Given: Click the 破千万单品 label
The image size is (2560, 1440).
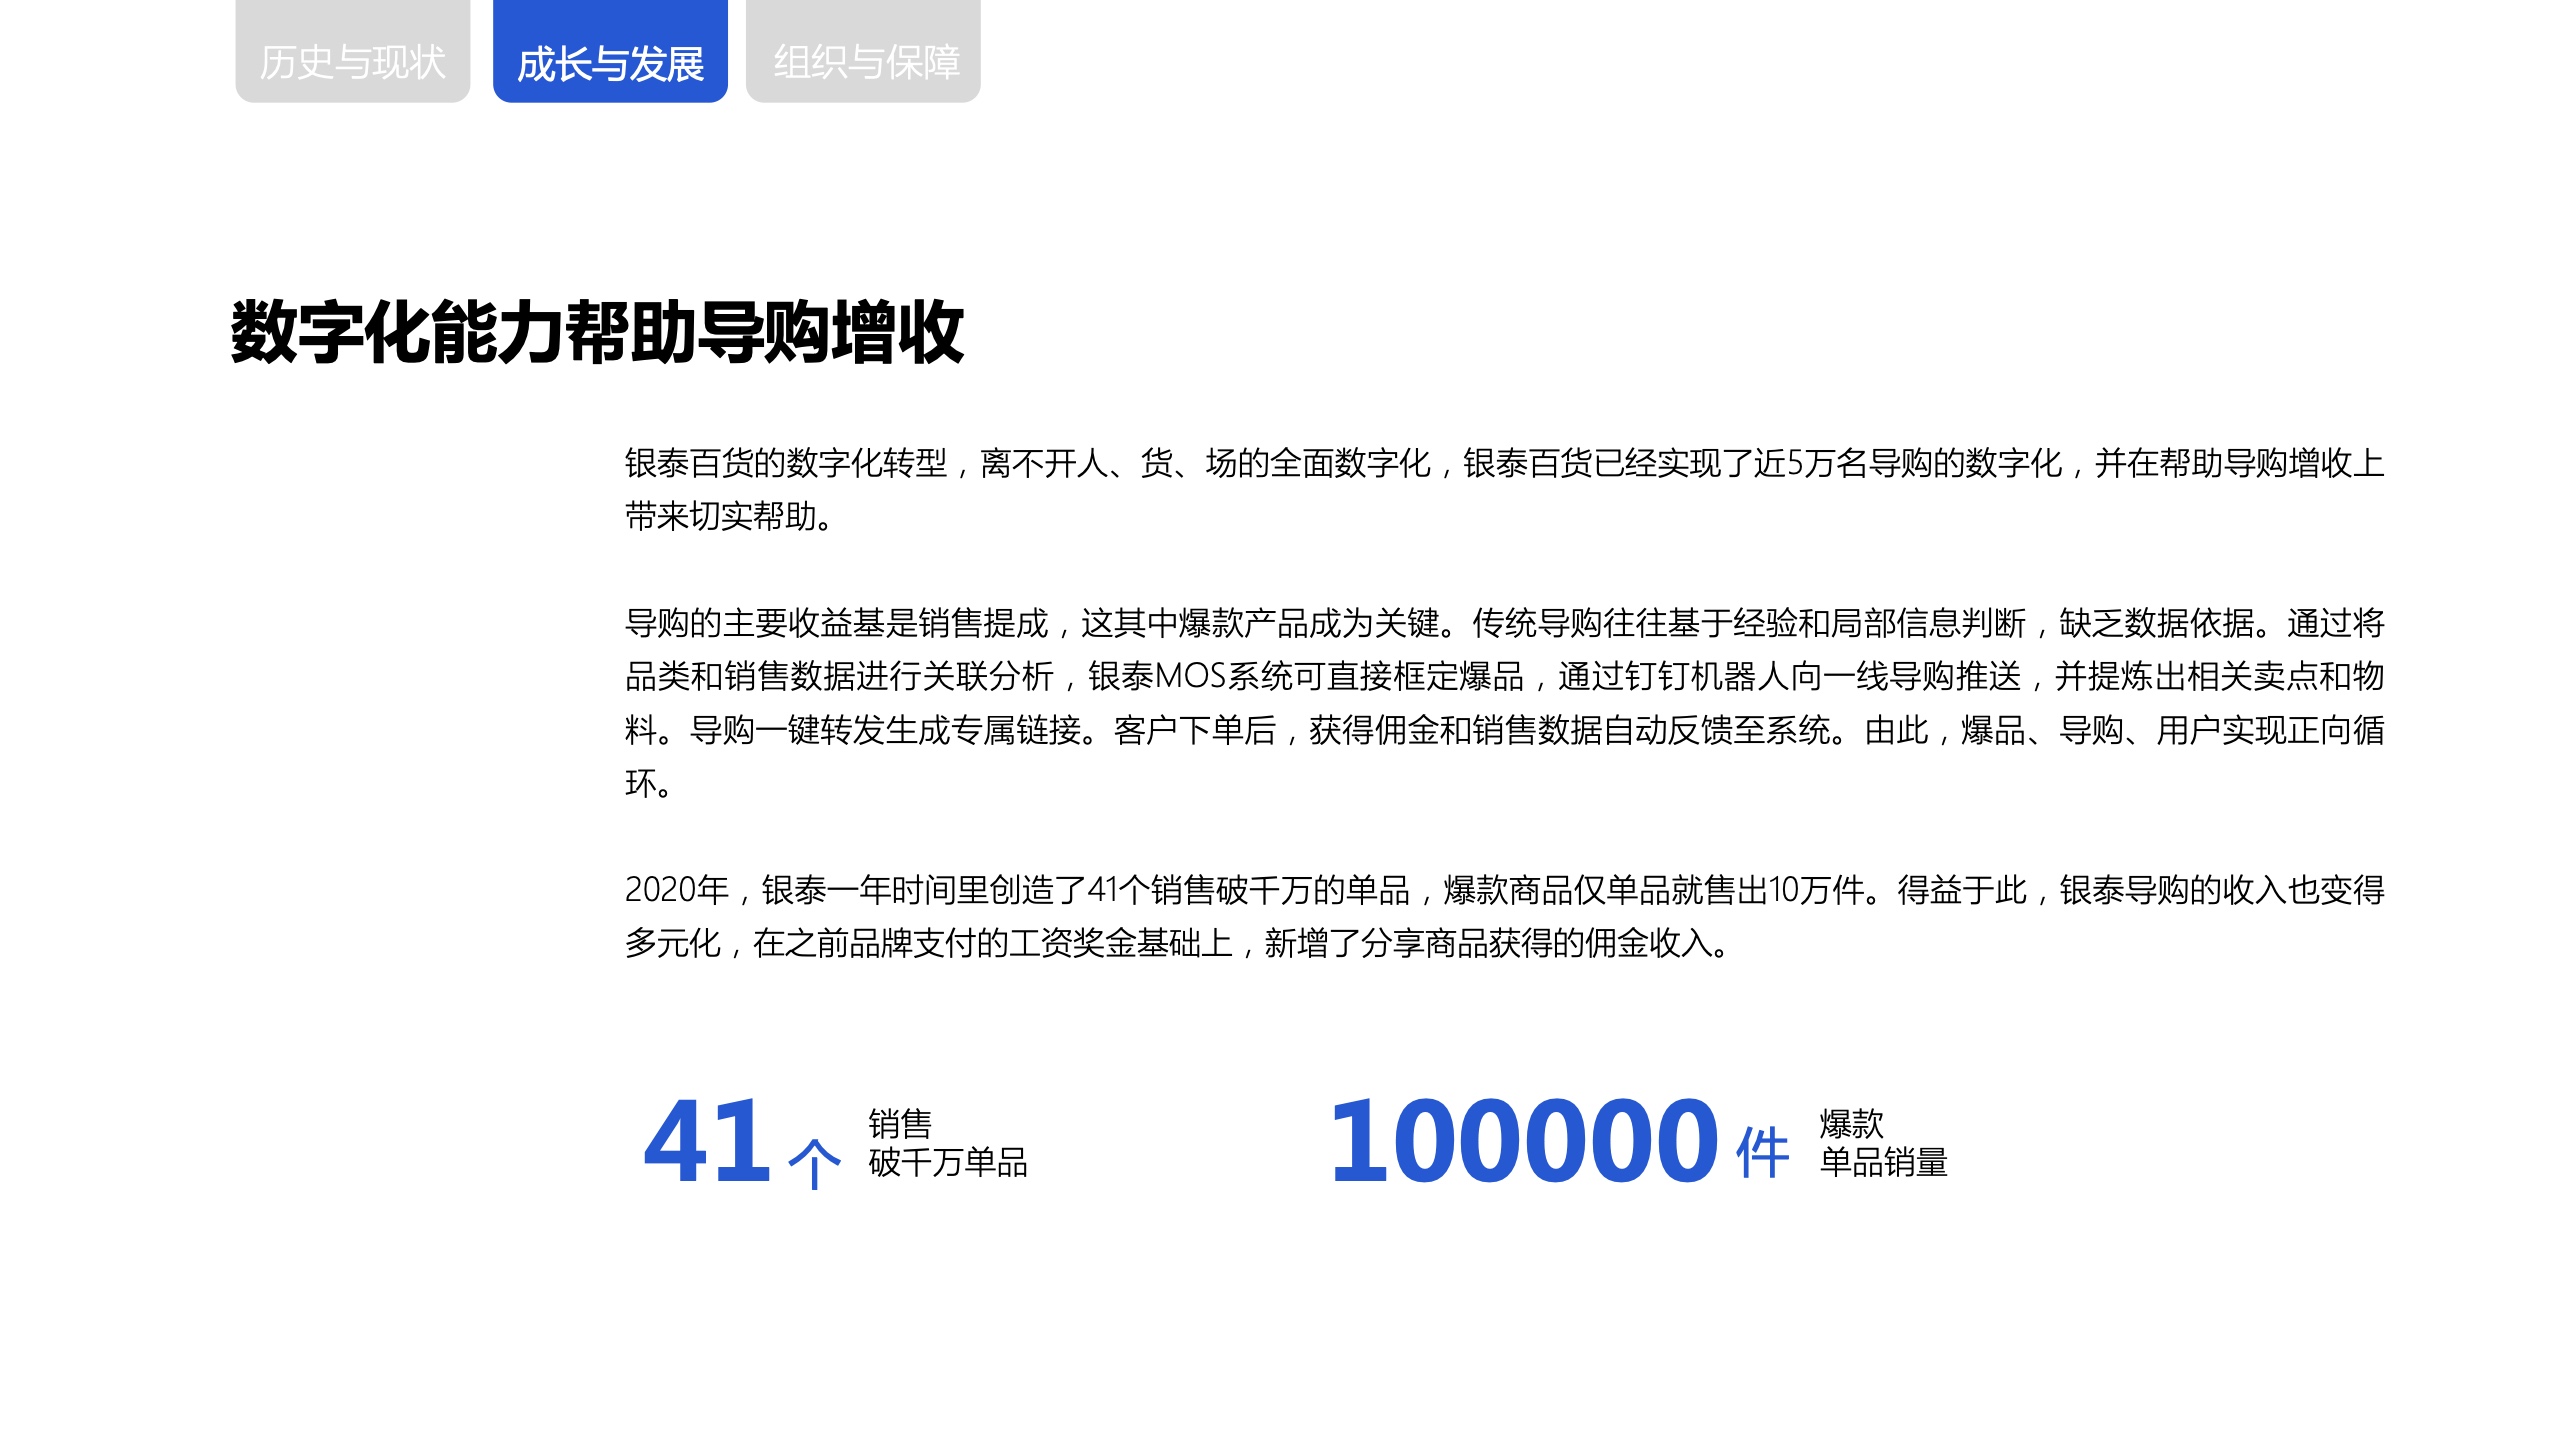Looking at the screenshot, I should [947, 1162].
